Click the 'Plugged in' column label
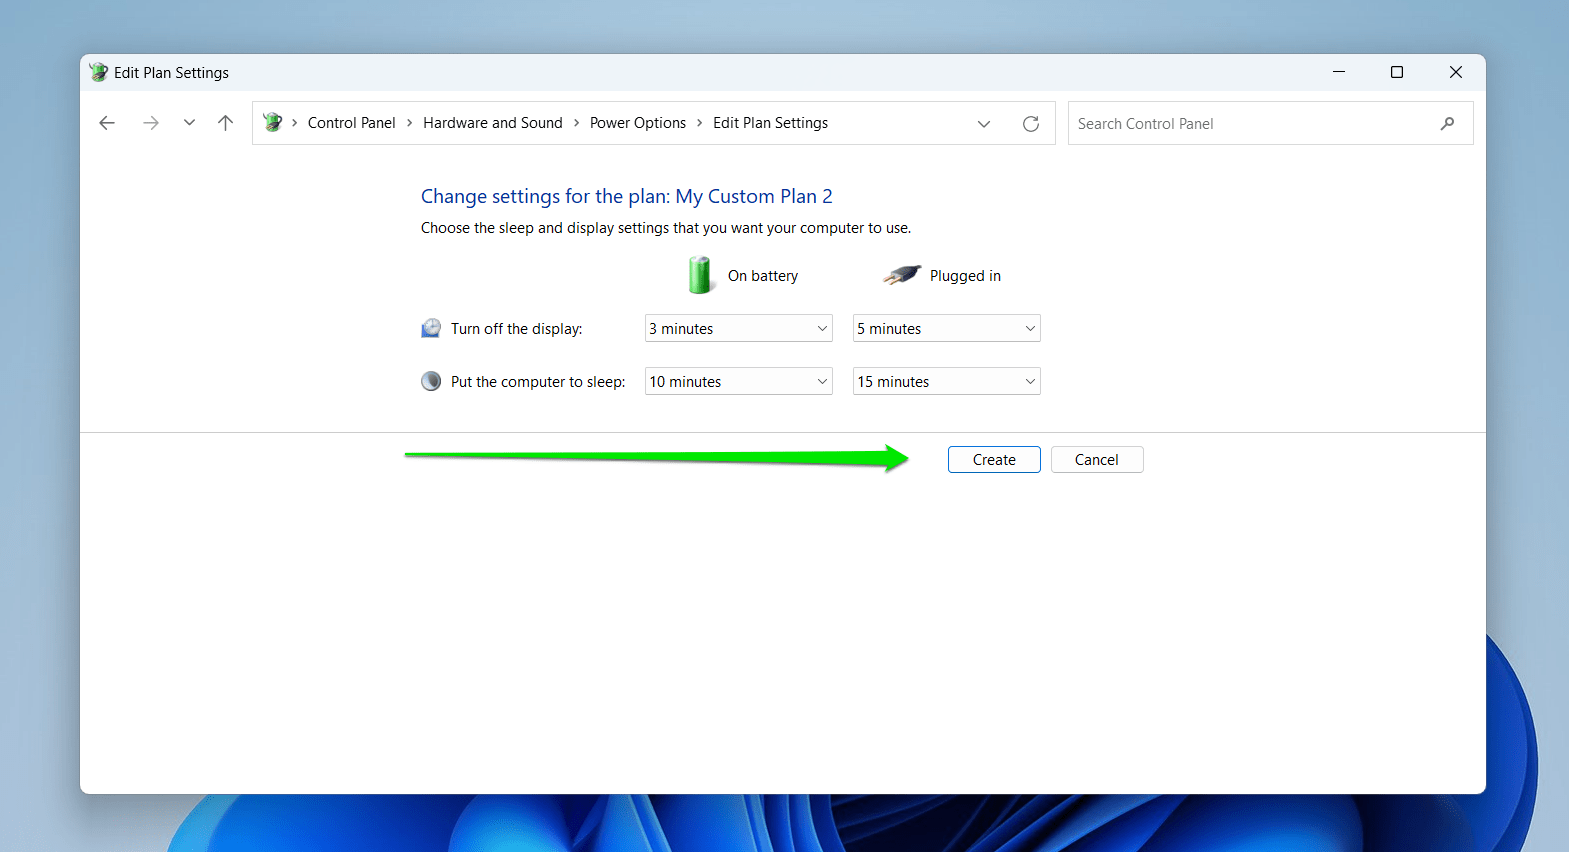This screenshot has width=1569, height=852. click(x=965, y=276)
